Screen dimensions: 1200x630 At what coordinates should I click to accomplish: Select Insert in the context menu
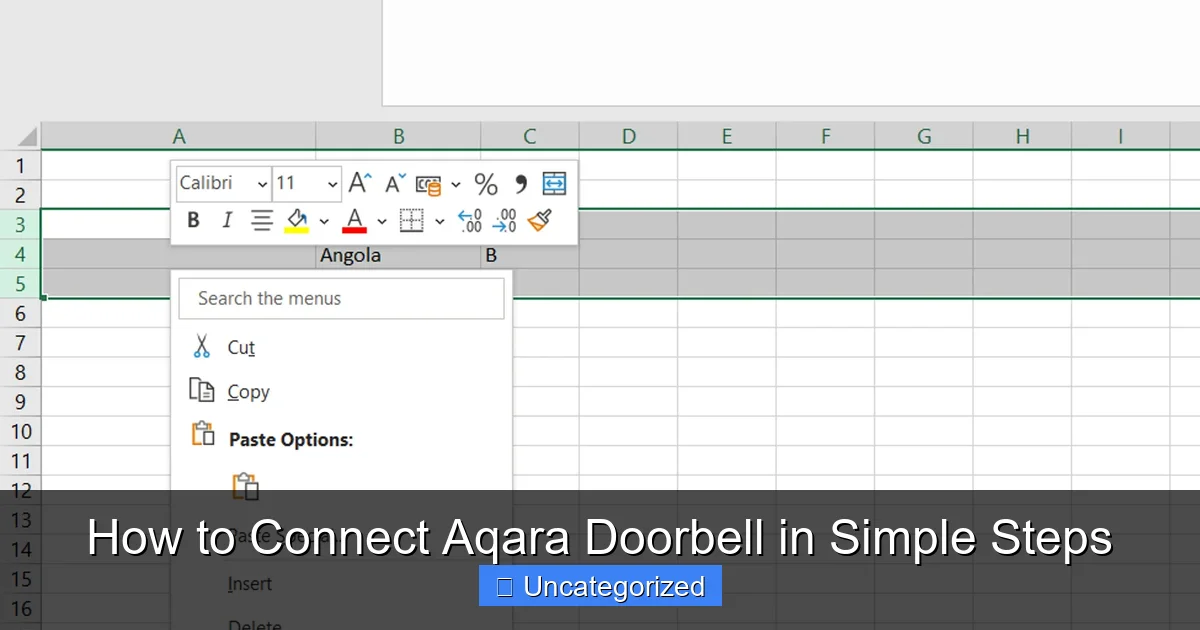(250, 583)
